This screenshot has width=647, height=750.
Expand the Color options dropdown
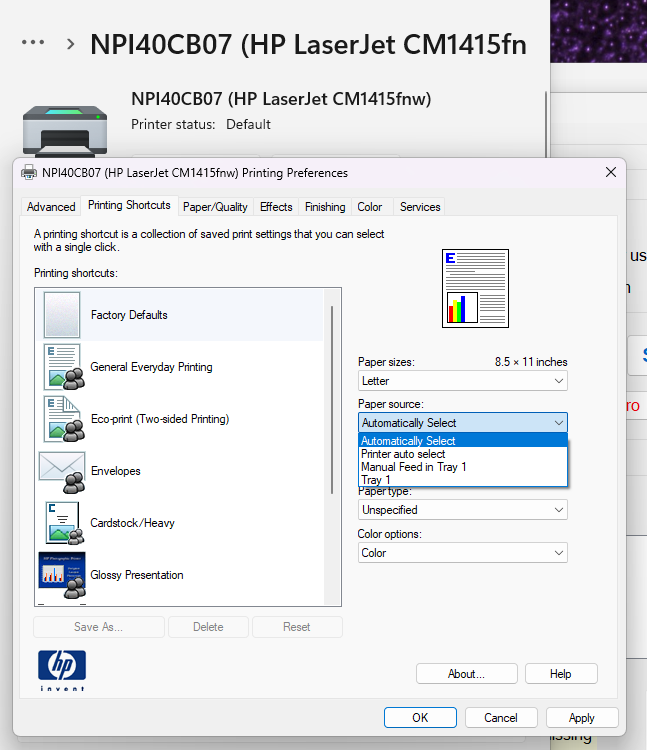pyautogui.click(x=462, y=553)
